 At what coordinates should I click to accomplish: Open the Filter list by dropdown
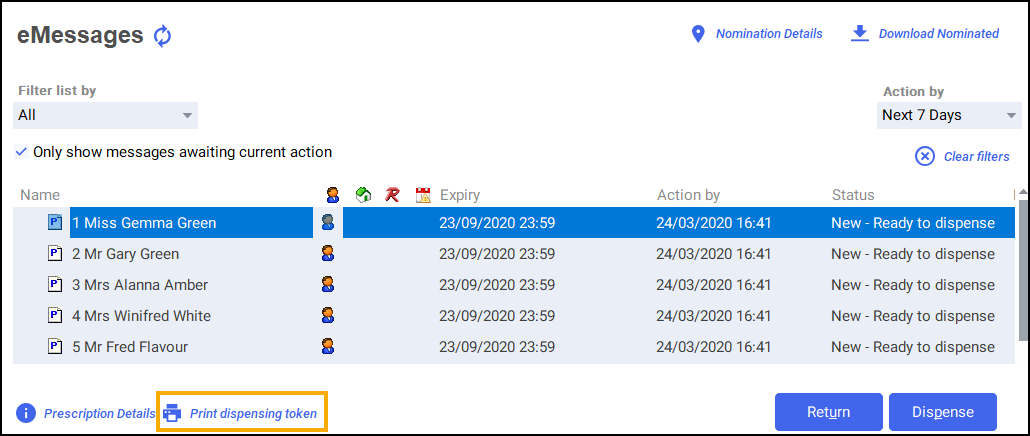click(x=106, y=115)
